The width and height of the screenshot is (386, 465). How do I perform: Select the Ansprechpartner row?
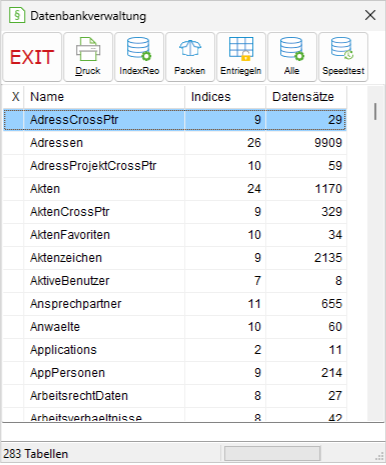point(175,304)
